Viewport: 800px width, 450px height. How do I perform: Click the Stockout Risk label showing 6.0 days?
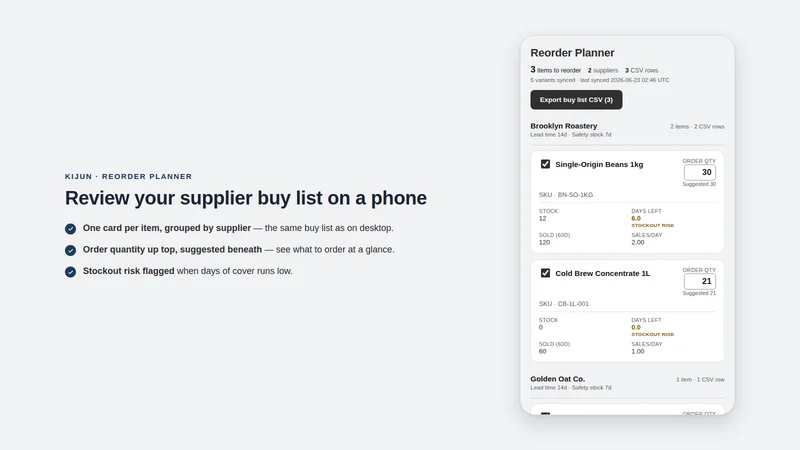[x=653, y=225]
